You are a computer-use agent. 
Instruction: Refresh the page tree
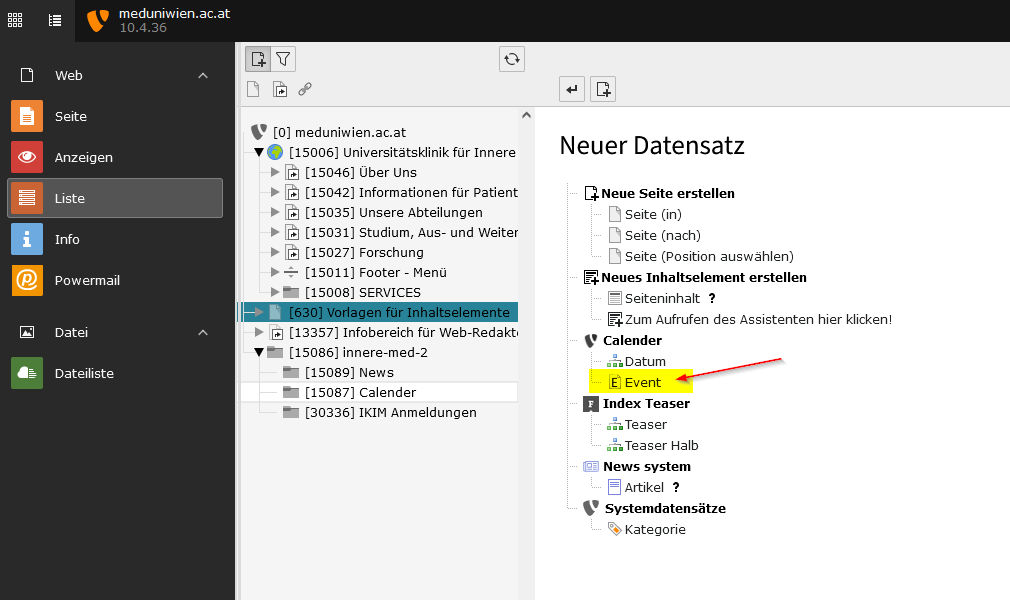pos(511,59)
